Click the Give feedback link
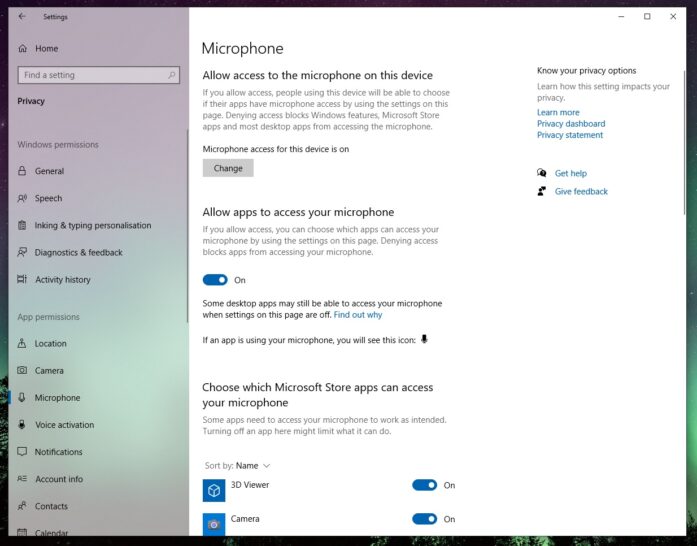697x546 pixels. tap(581, 191)
